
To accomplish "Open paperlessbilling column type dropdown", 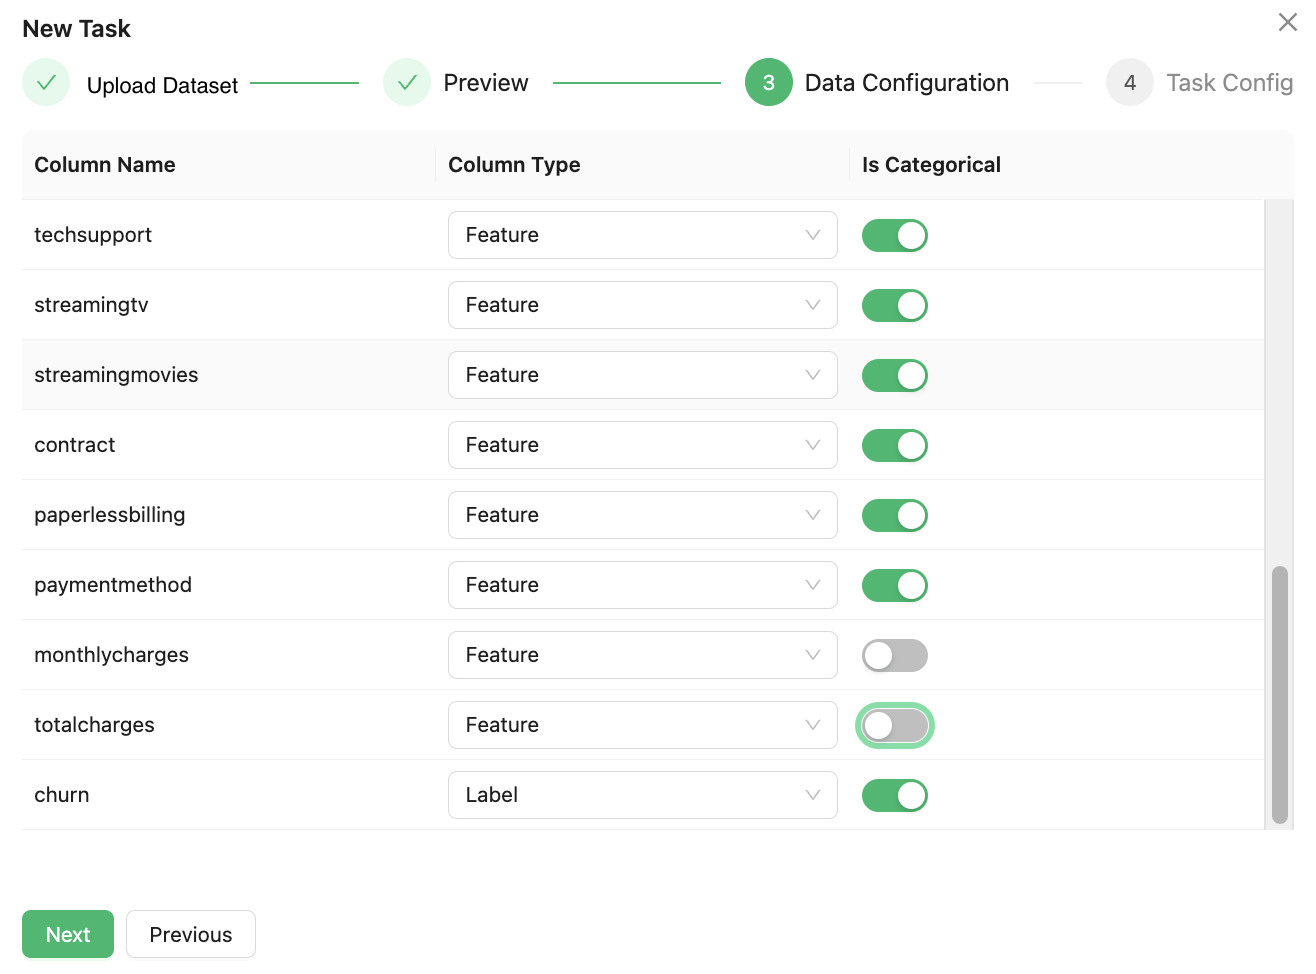I will point(642,515).
